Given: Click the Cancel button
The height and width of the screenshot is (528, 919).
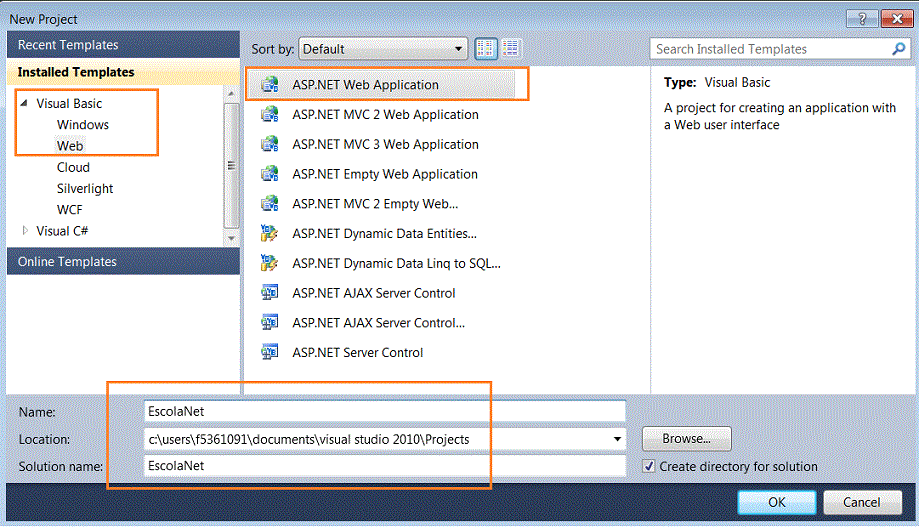Looking at the screenshot, I should point(862,502).
